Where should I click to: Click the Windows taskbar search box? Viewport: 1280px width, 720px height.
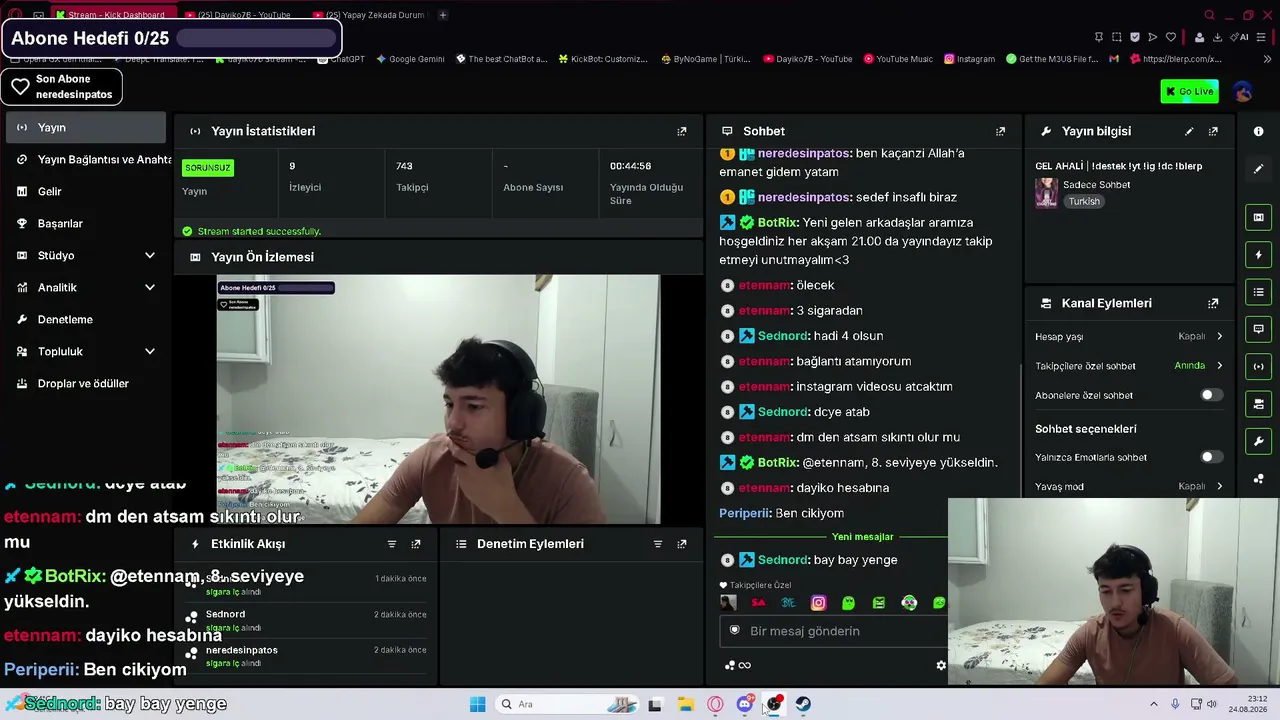point(567,704)
